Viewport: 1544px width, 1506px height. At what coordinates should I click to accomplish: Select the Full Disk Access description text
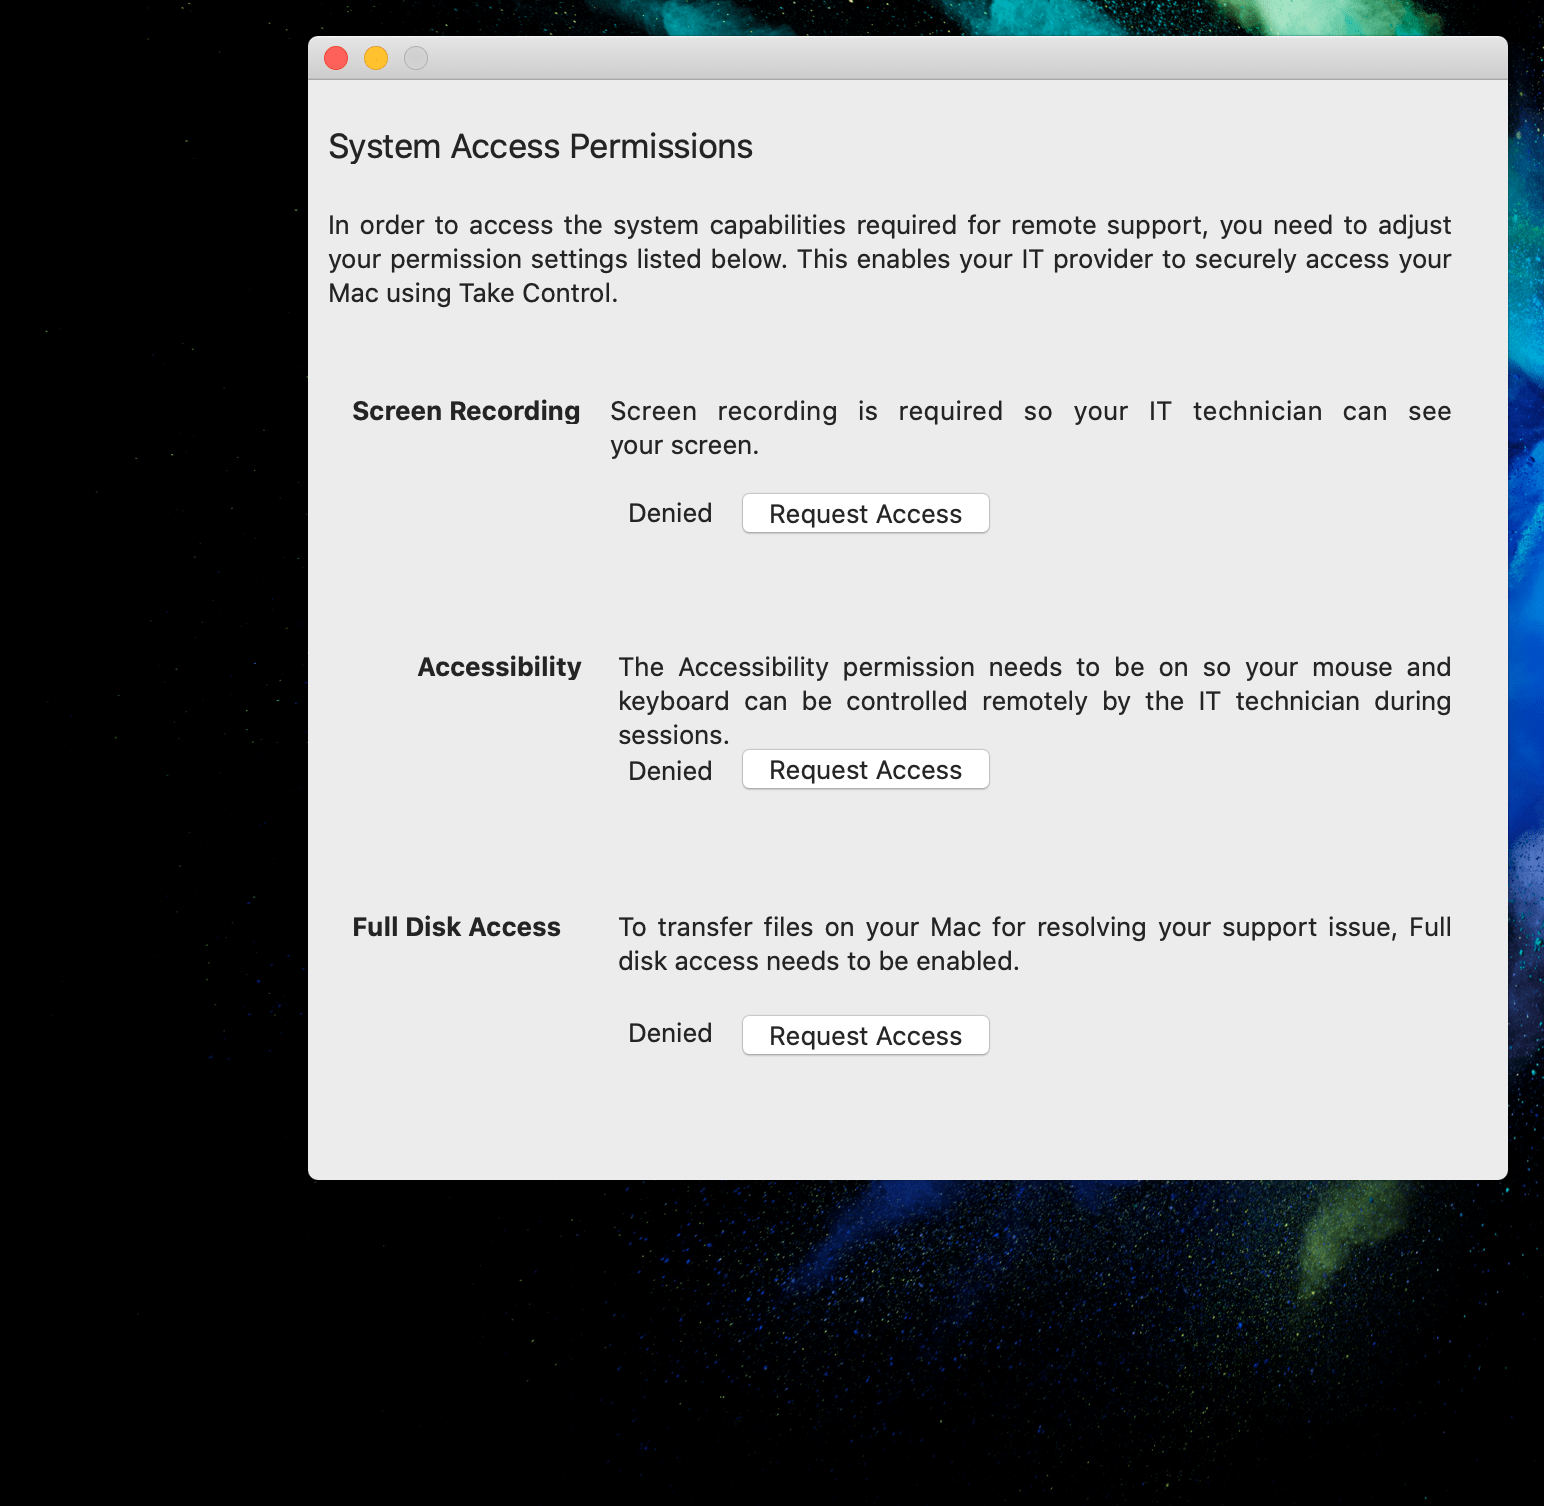(1034, 943)
